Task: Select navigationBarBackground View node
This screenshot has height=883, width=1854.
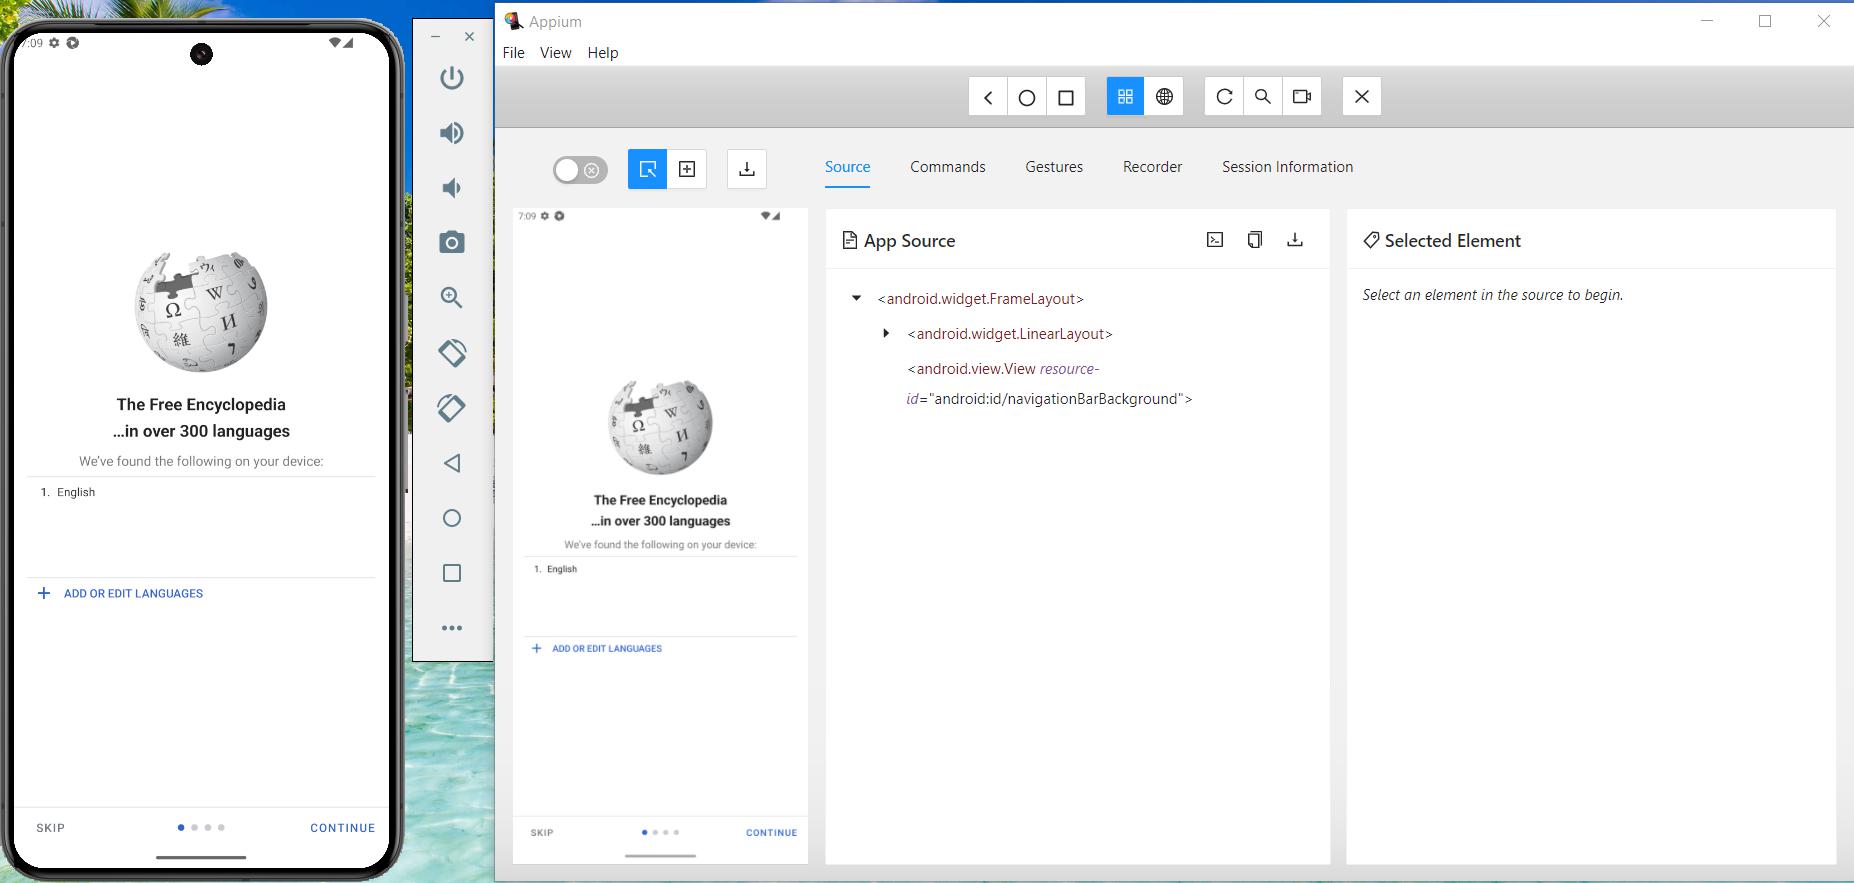Action: coord(1049,384)
